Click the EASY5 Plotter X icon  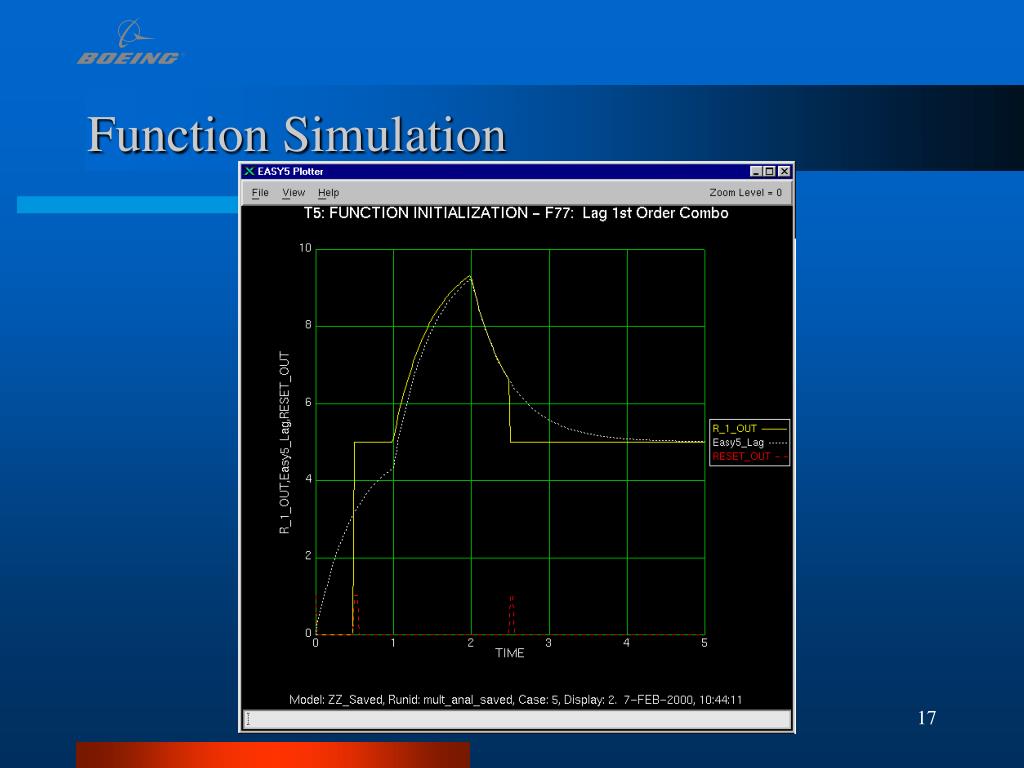249,171
